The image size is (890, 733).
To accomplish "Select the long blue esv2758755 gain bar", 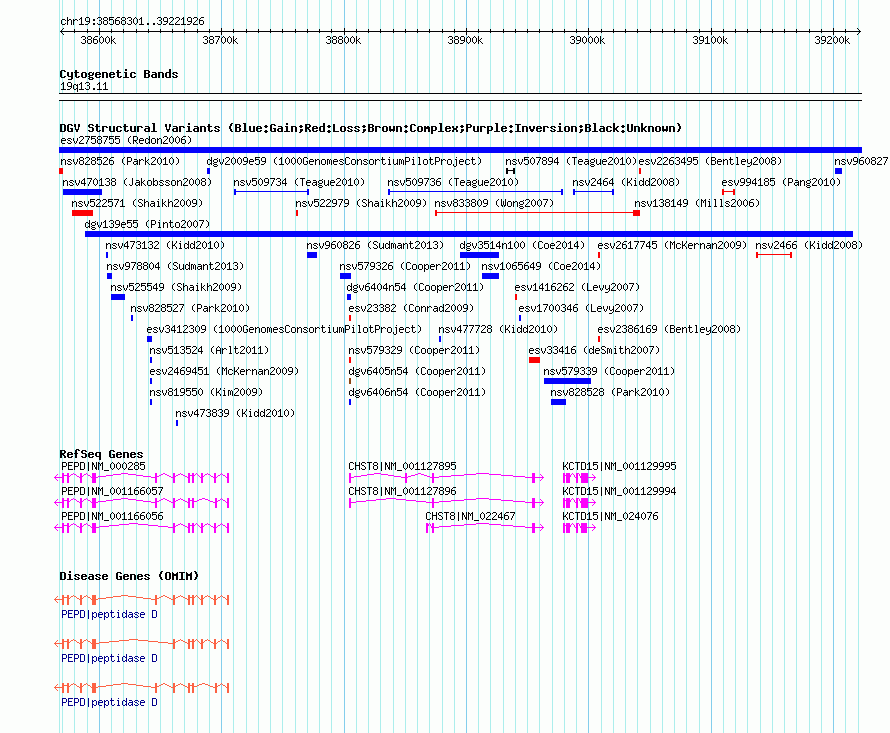I will (460, 150).
